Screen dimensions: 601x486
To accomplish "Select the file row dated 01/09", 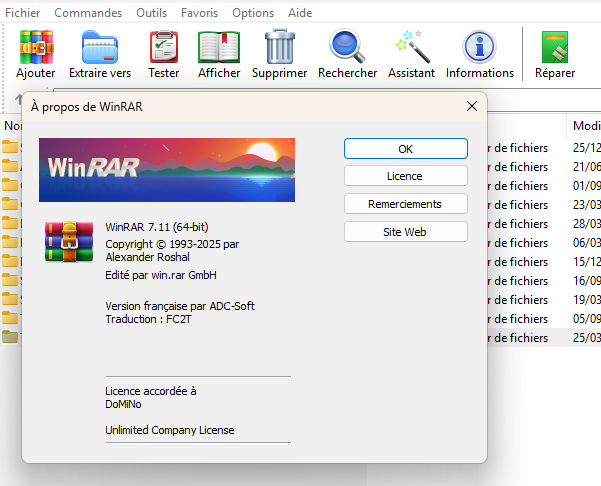I will 544,186.
